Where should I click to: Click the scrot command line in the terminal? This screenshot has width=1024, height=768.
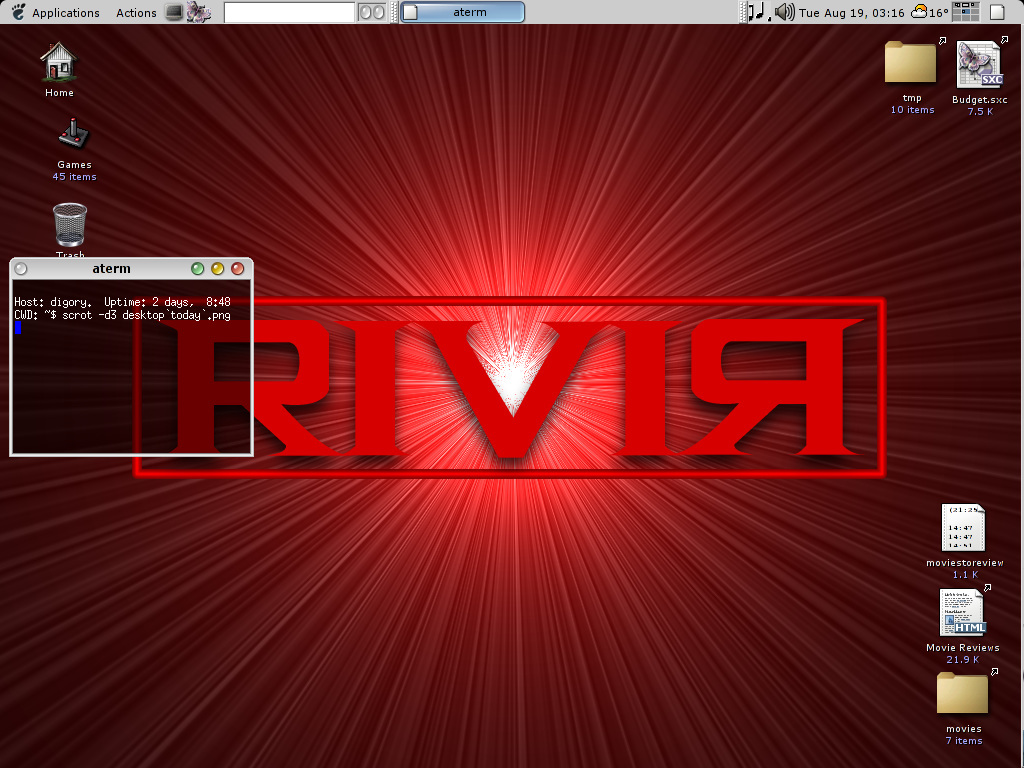122,315
